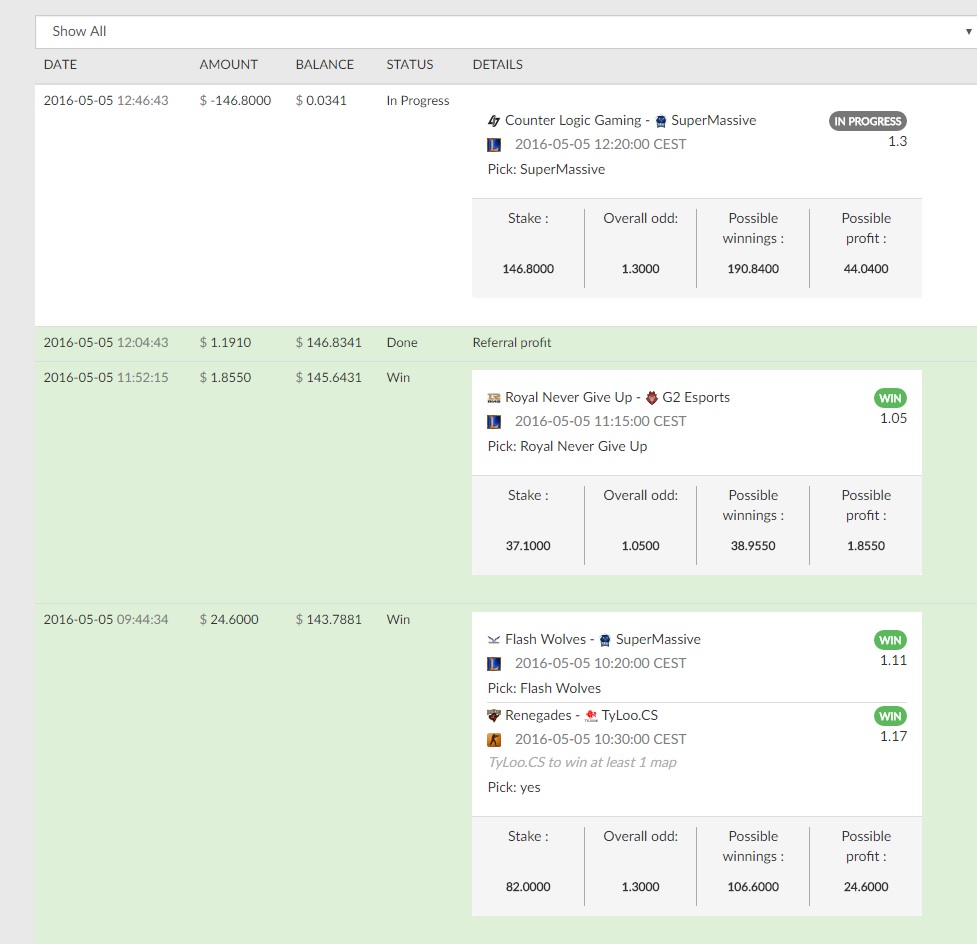Open the Counter Logic Gaming team name
This screenshot has height=944, width=977.
(x=573, y=120)
